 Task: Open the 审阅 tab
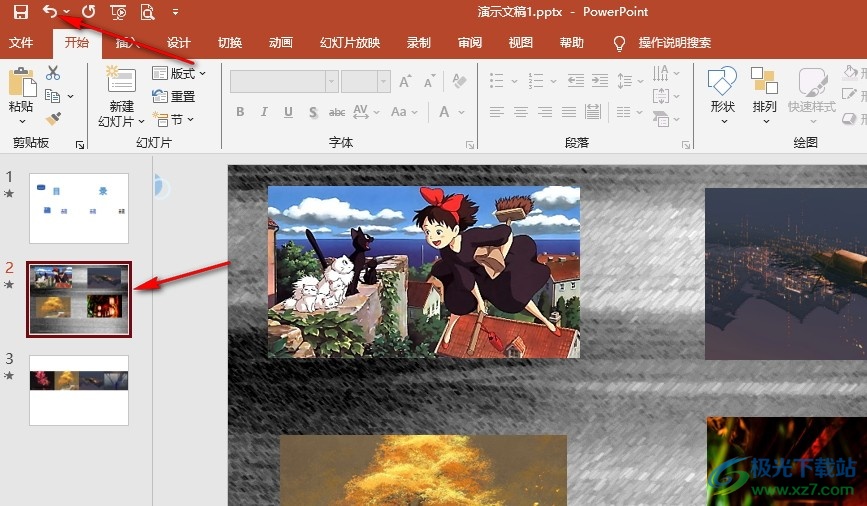[x=469, y=43]
